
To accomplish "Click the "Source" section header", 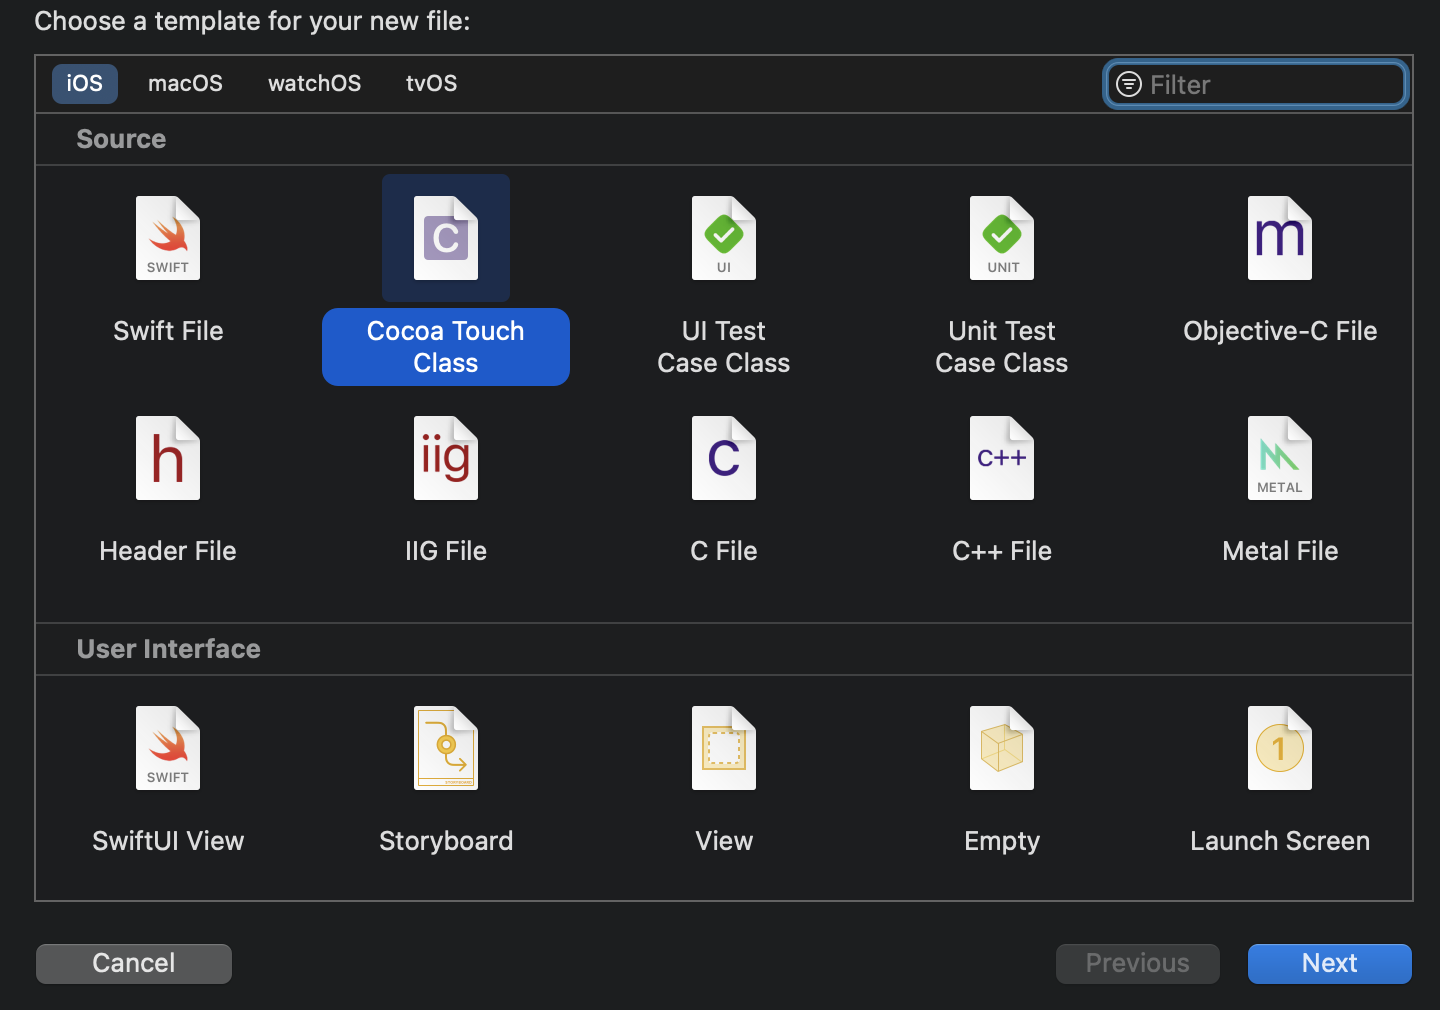I will pos(121,139).
